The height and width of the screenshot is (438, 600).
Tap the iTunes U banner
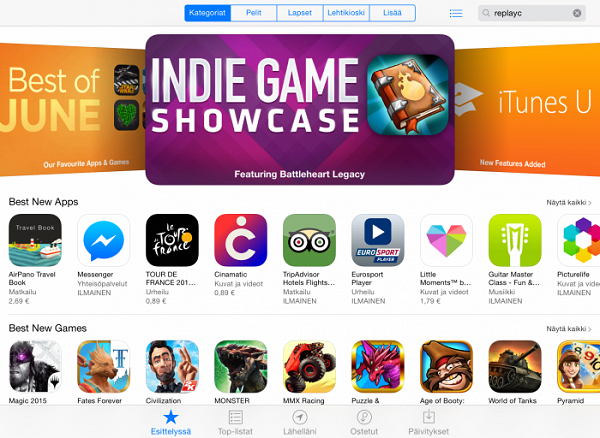click(x=527, y=110)
